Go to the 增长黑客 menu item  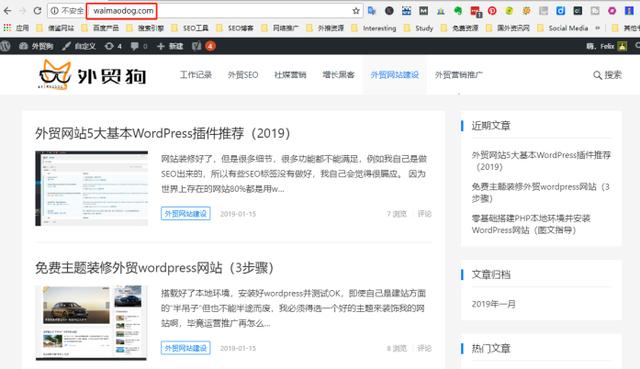(x=338, y=75)
